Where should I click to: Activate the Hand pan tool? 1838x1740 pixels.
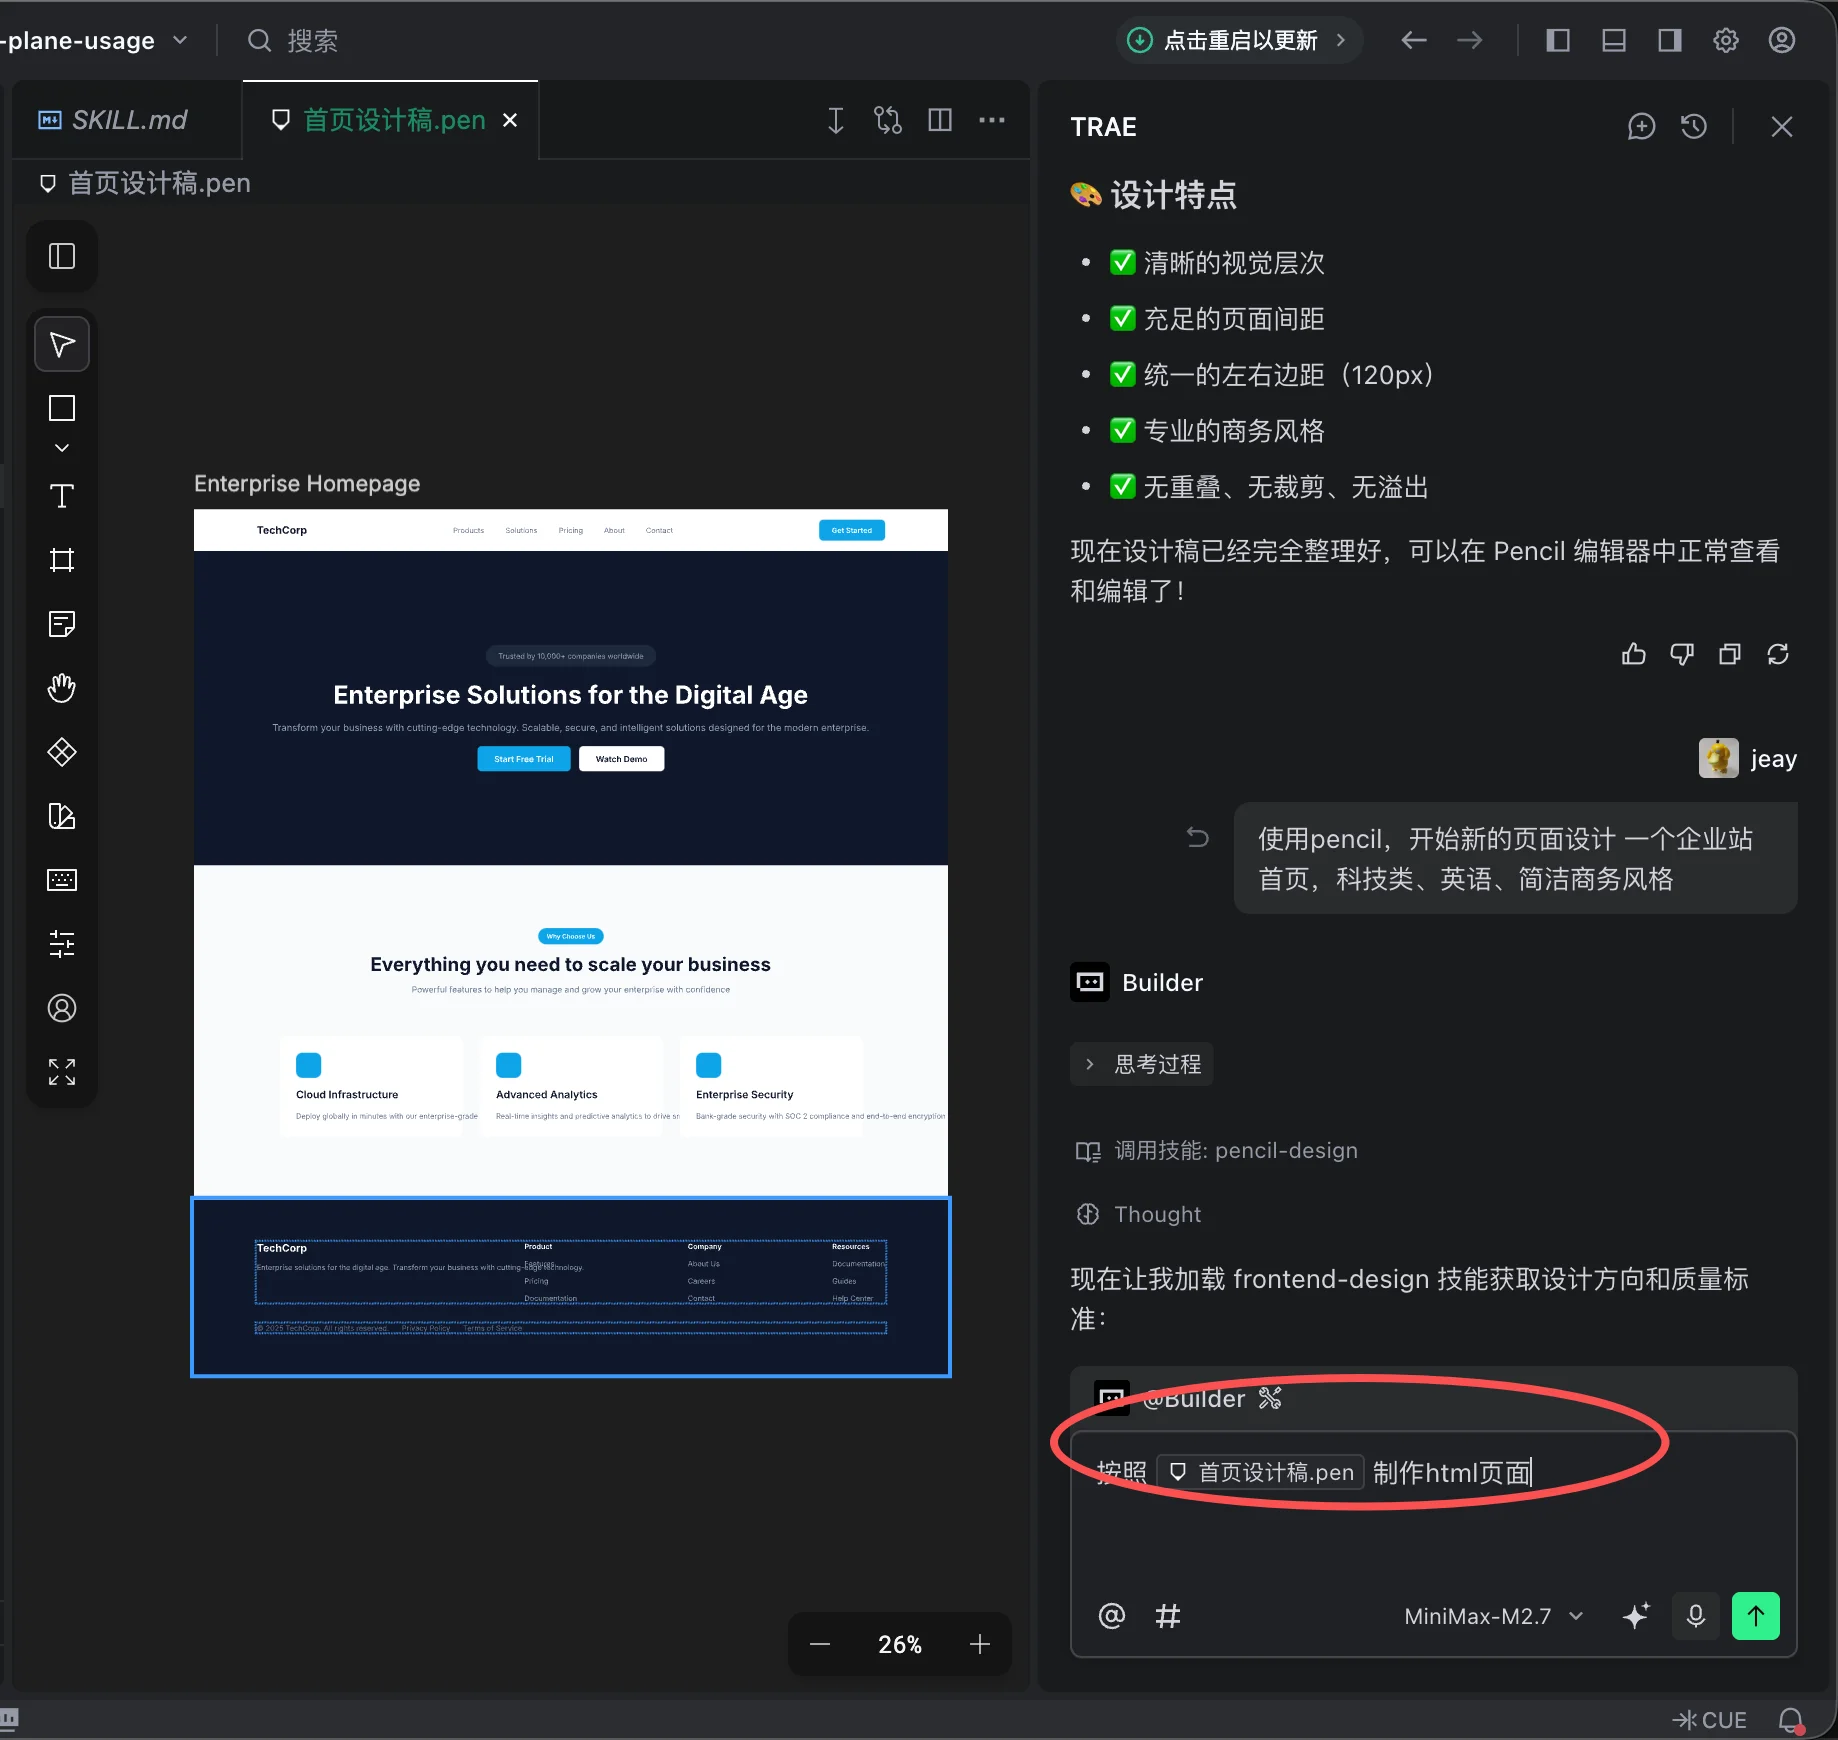click(x=62, y=687)
